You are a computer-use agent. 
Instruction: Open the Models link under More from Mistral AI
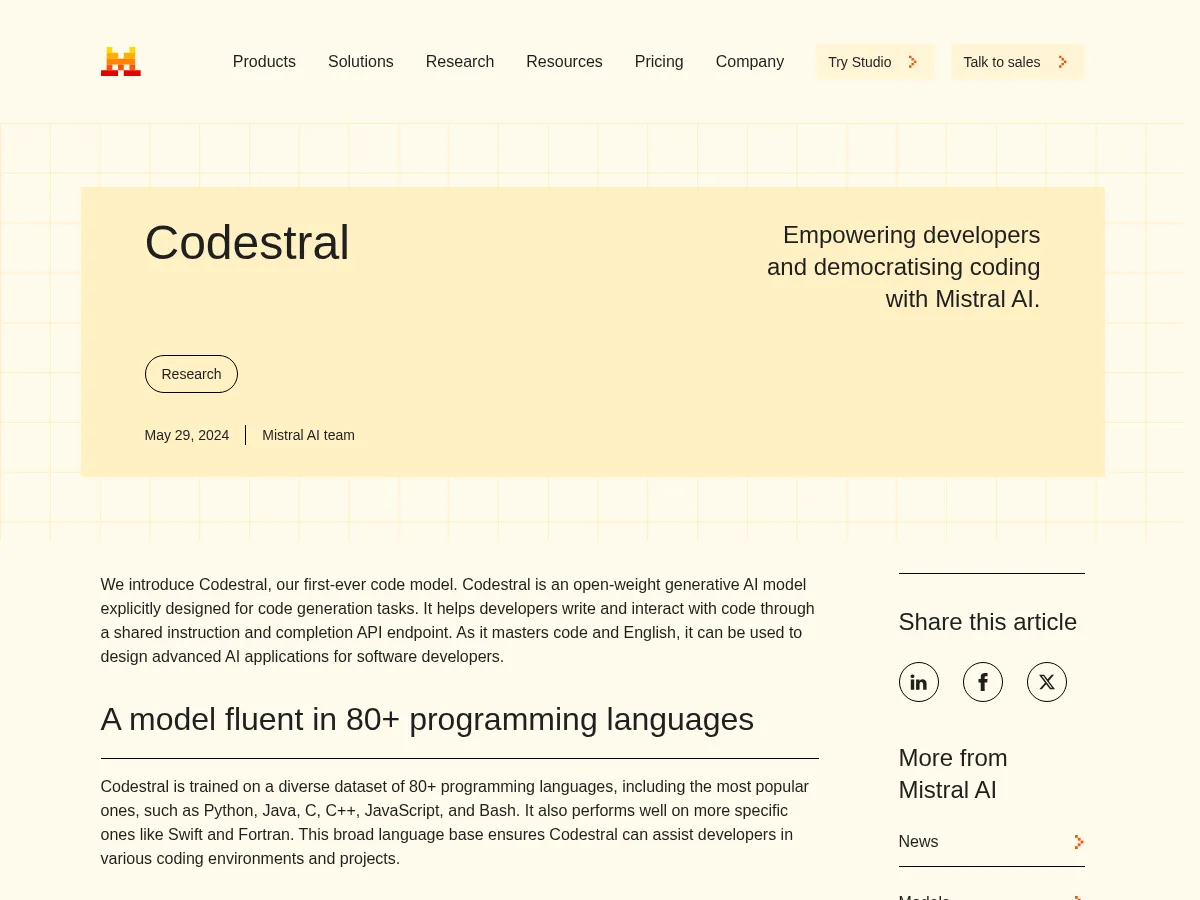923,896
